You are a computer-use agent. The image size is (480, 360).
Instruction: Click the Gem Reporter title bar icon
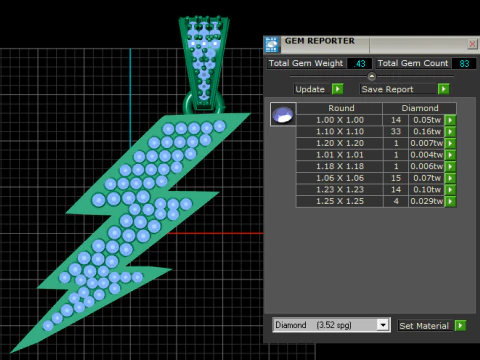[x=272, y=45]
